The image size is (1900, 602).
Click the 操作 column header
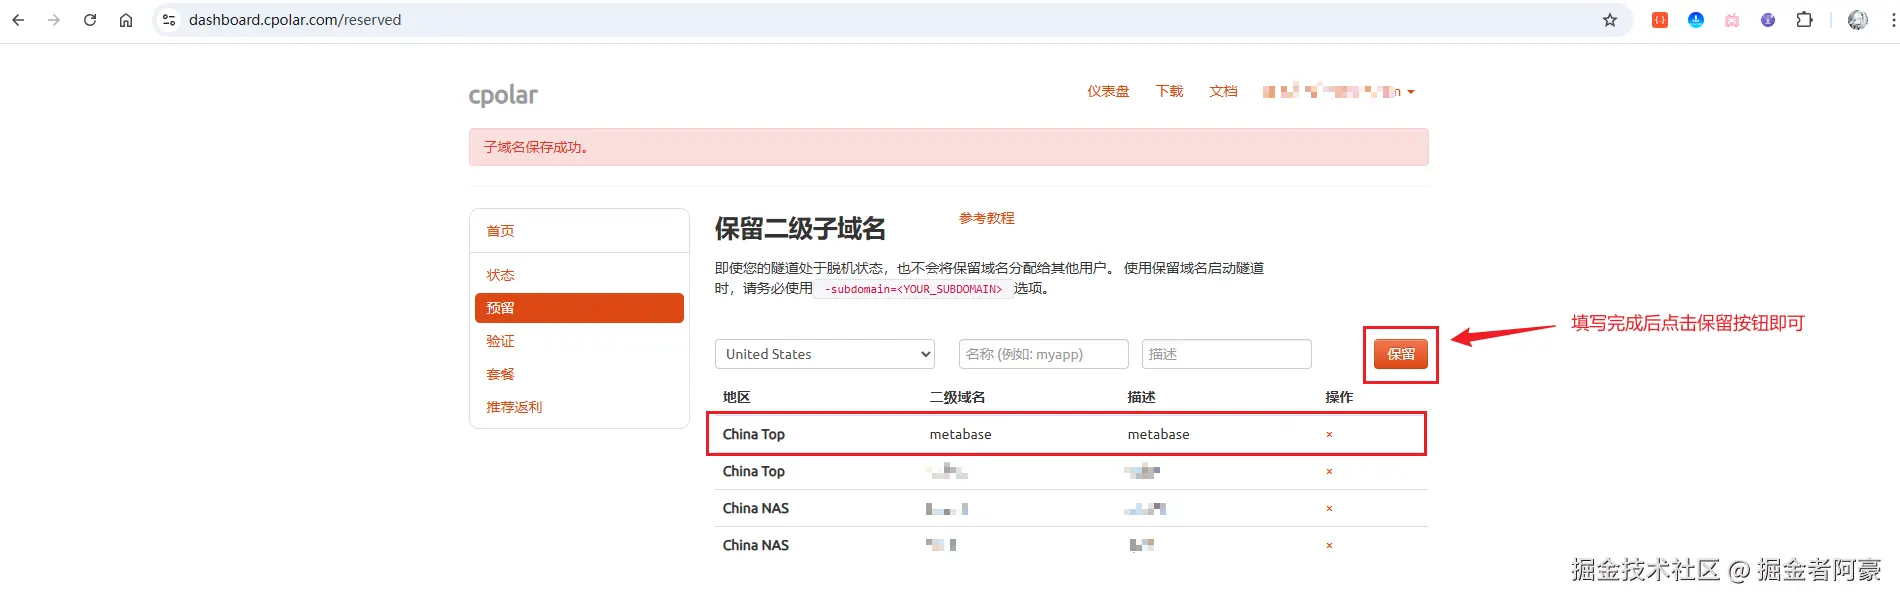1339,397
